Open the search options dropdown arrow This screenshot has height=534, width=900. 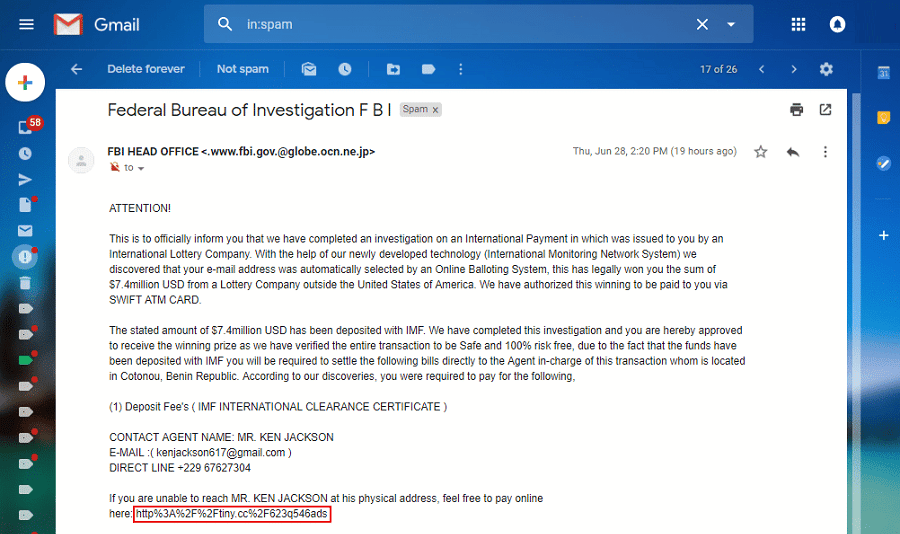click(731, 24)
